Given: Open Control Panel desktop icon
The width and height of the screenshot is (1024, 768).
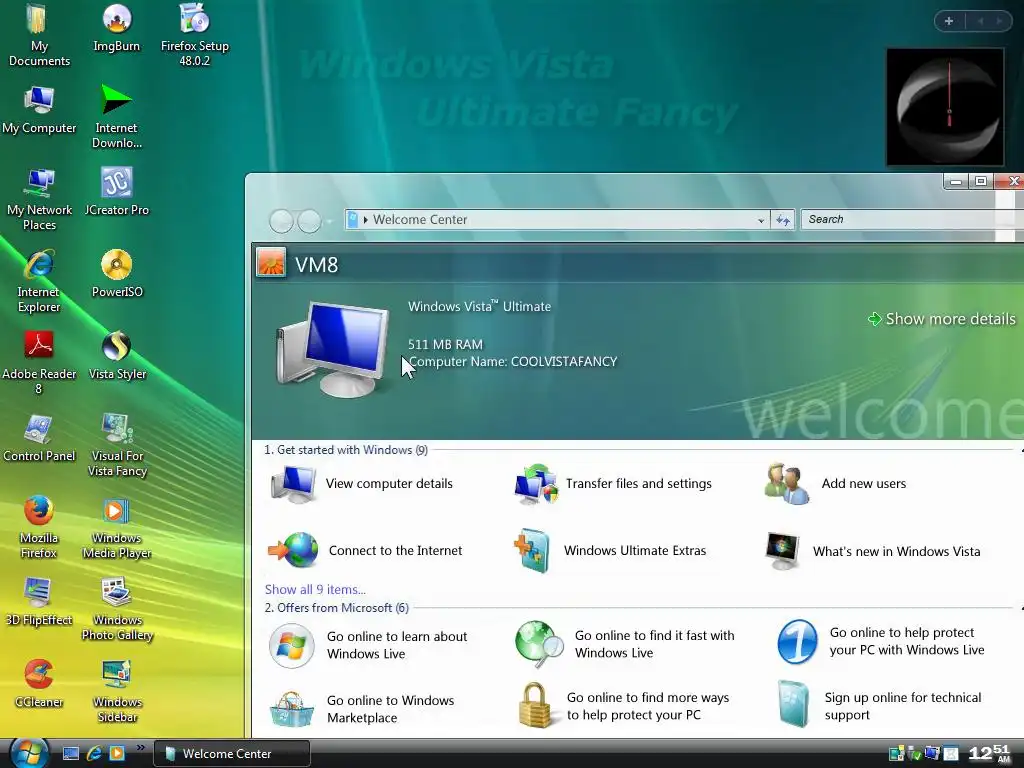Looking at the screenshot, I should click(39, 438).
